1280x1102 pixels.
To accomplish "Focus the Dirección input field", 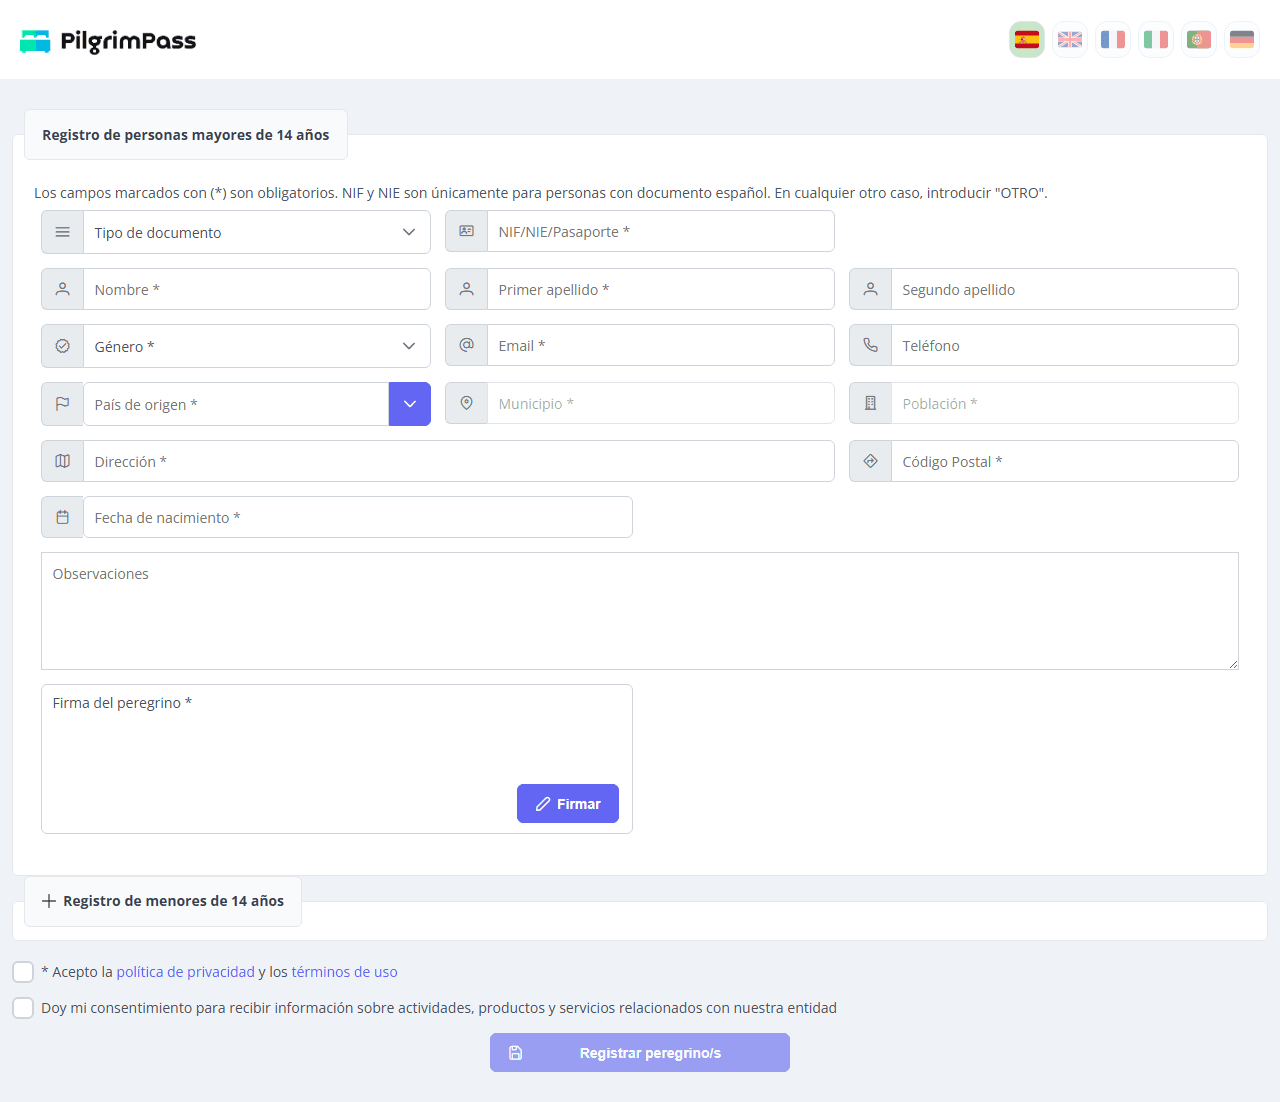I will [x=459, y=461].
